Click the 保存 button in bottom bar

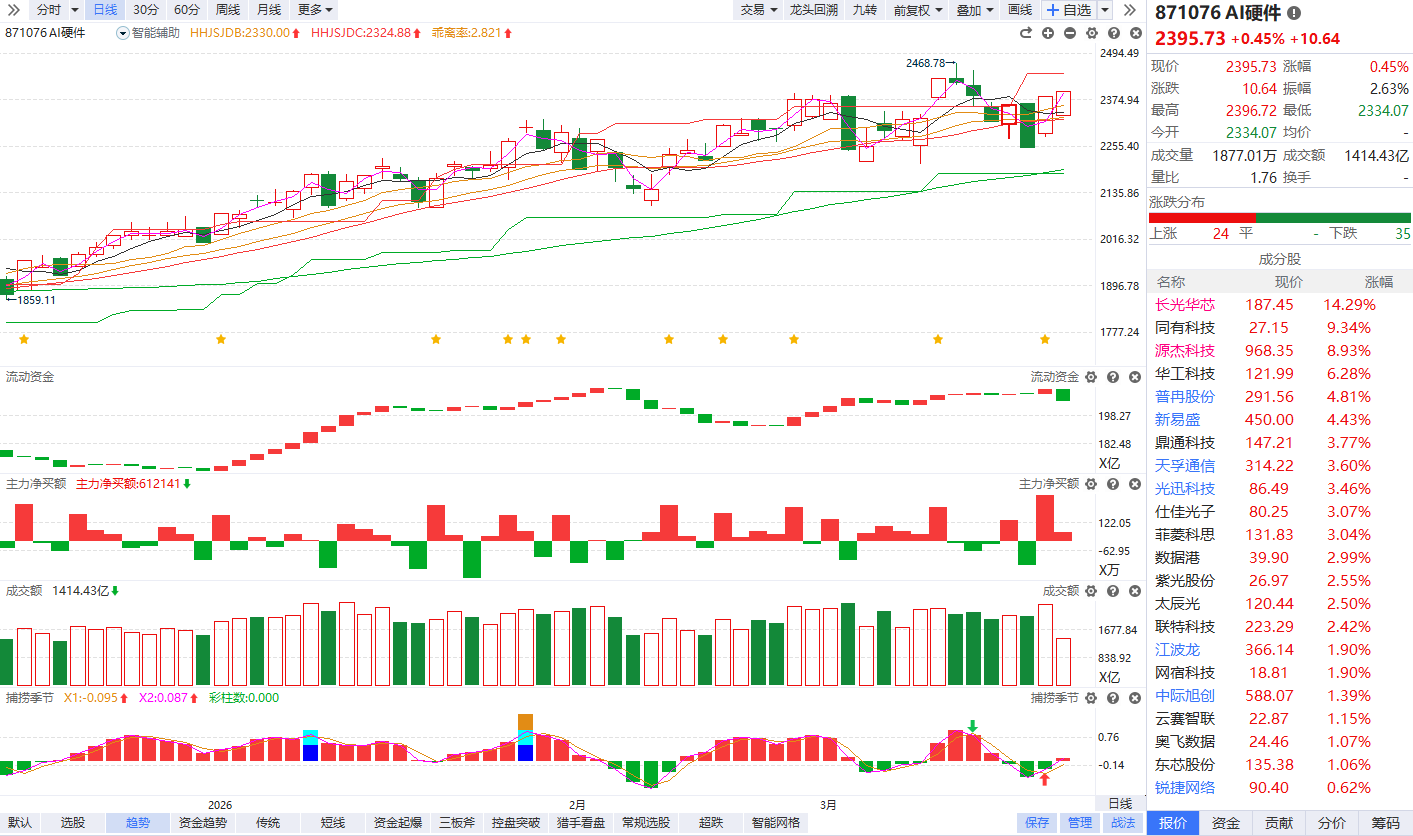click(1037, 823)
